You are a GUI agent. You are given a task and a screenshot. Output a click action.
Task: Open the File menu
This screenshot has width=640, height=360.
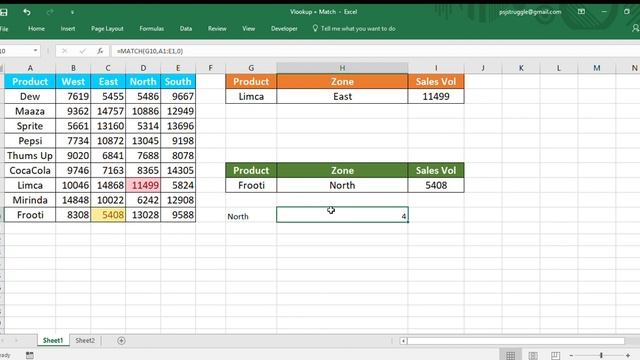4,29
